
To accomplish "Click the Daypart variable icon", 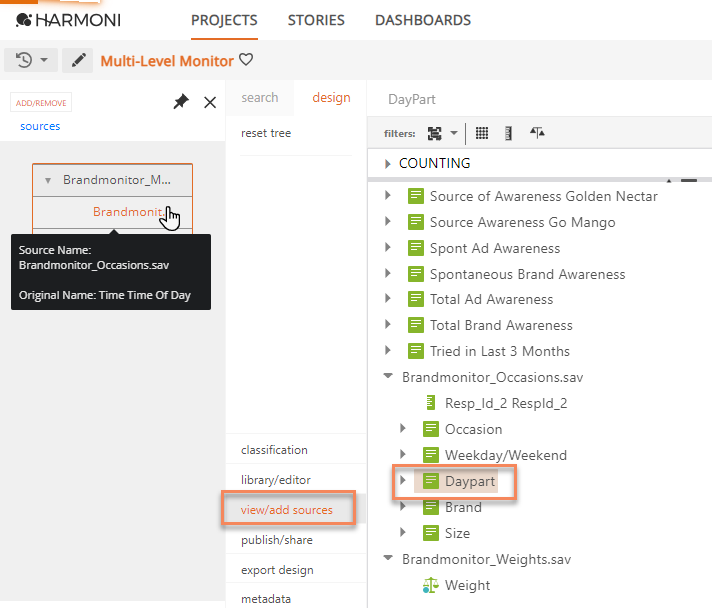I will click(x=430, y=481).
